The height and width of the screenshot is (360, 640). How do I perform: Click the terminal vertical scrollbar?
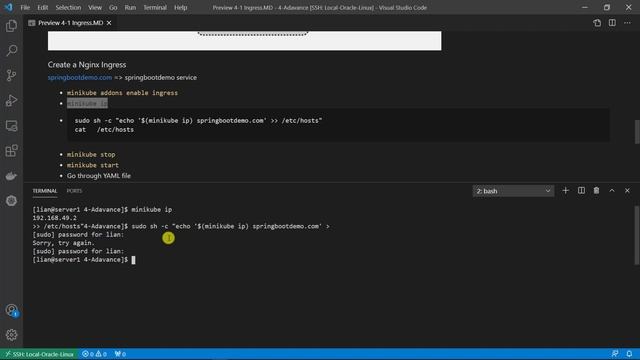tap(637, 235)
